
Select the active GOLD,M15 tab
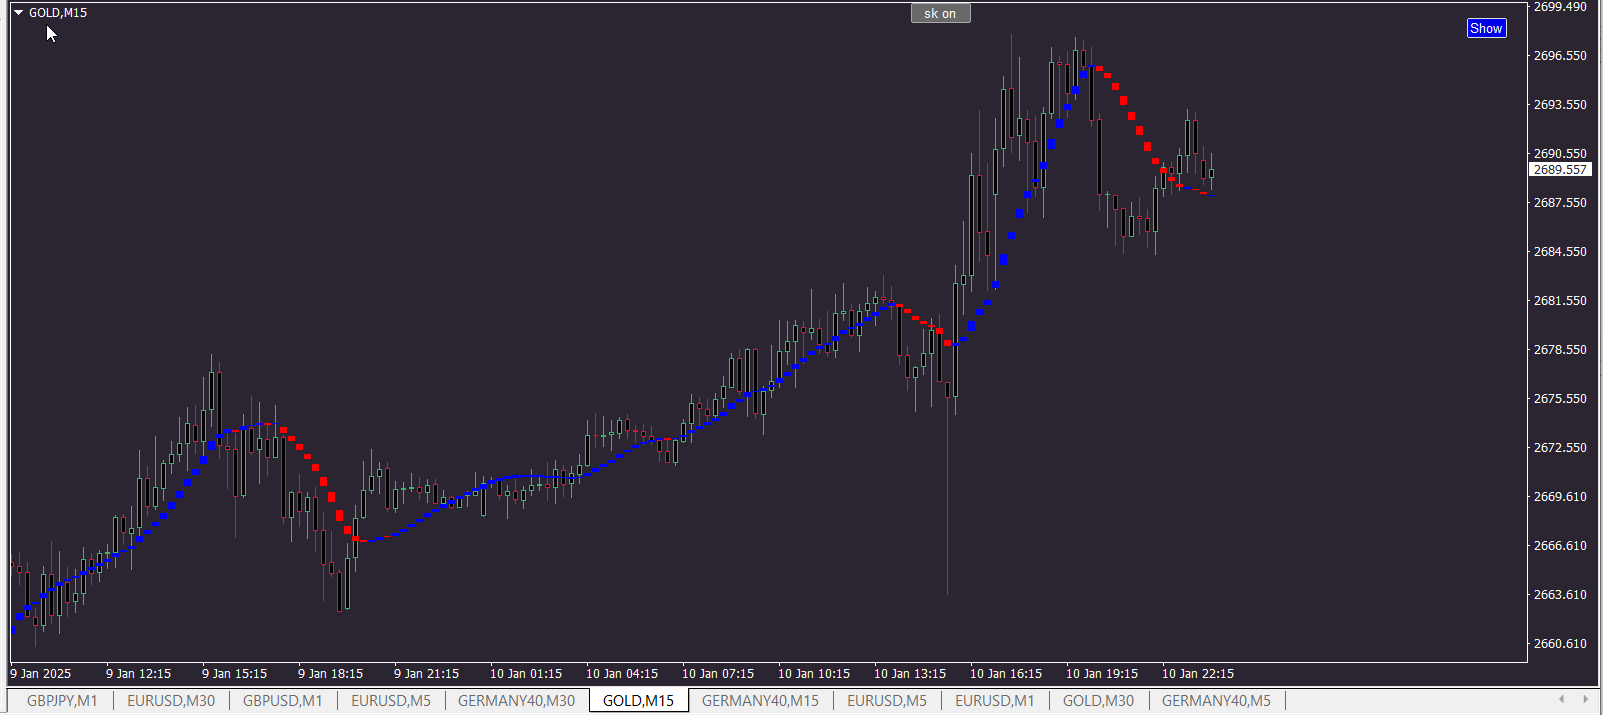(x=639, y=701)
